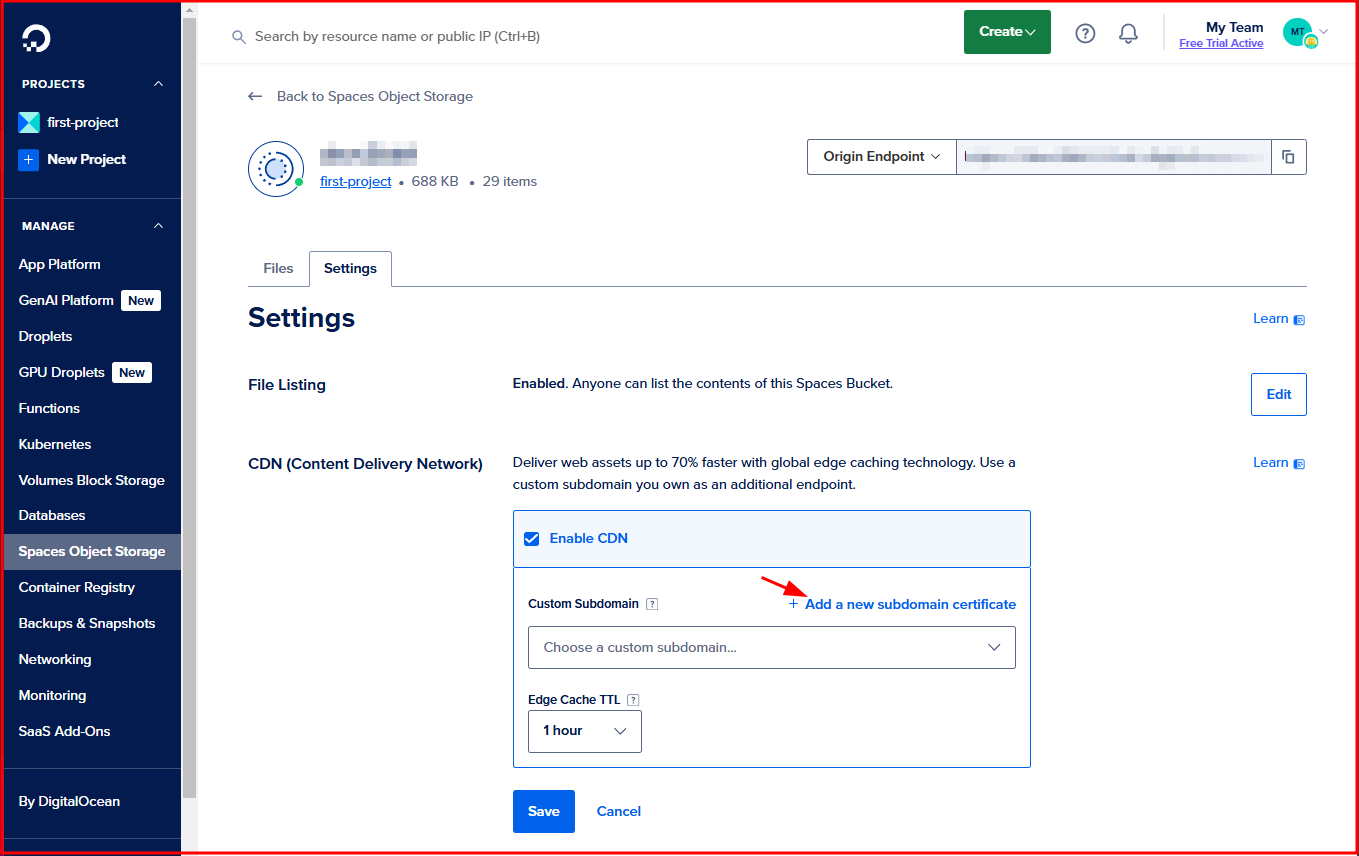The image size is (1359, 856).
Task: Click Add a new subdomain certificate
Action: [910, 604]
